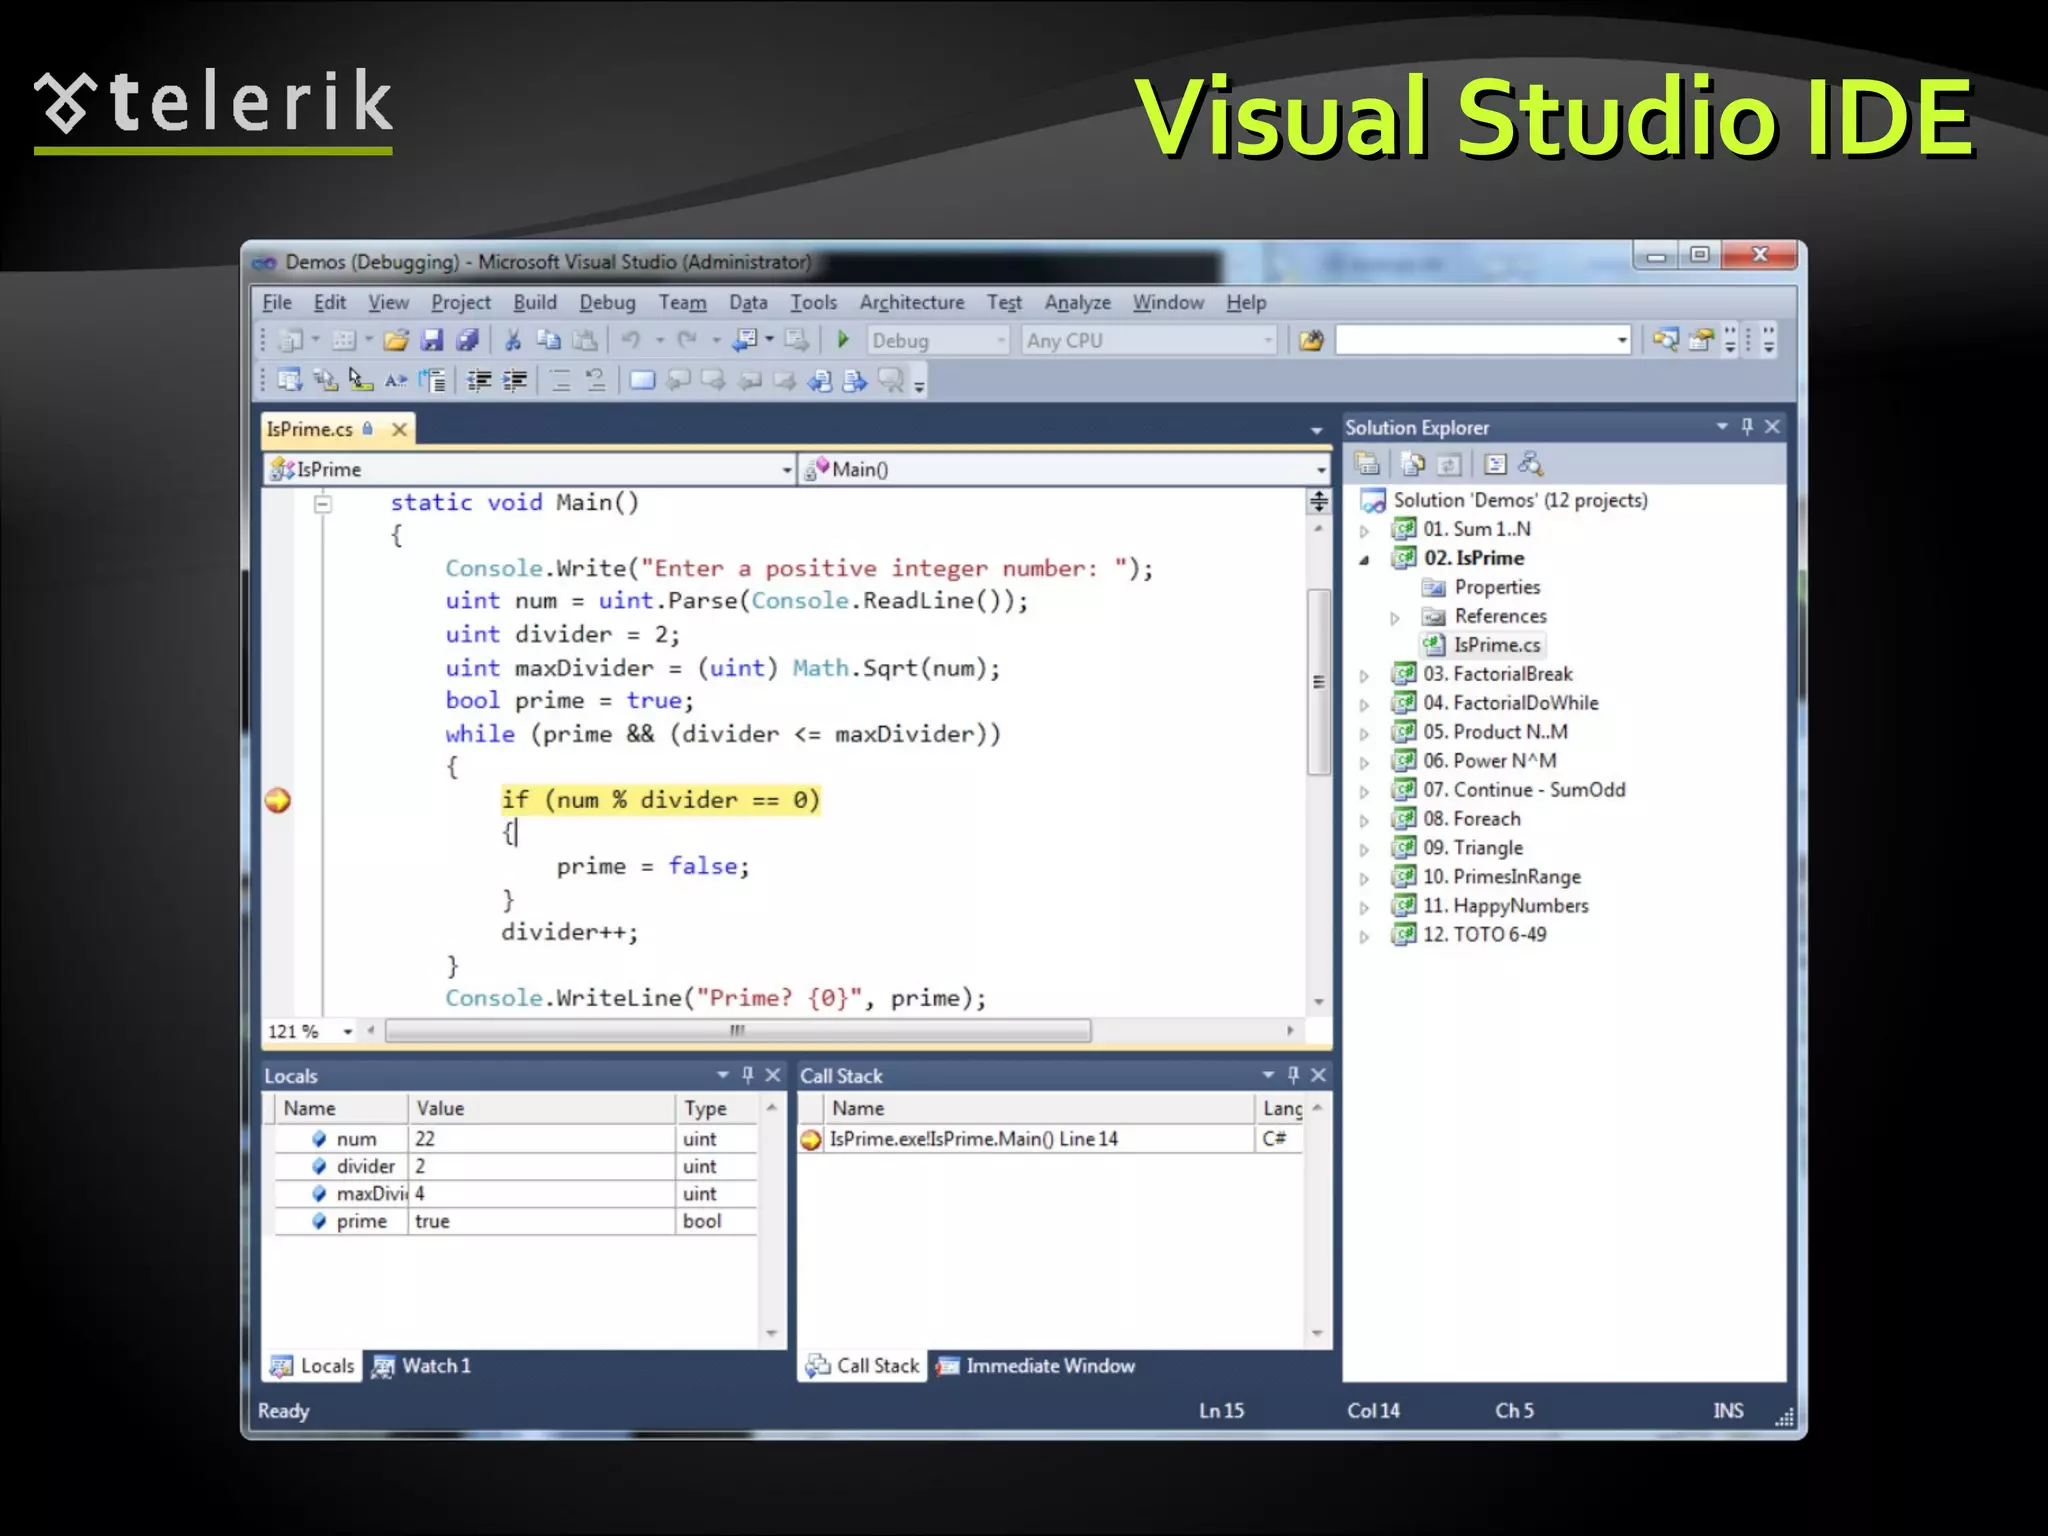Click the editor horizontal scrollbar thumb

[x=738, y=1031]
